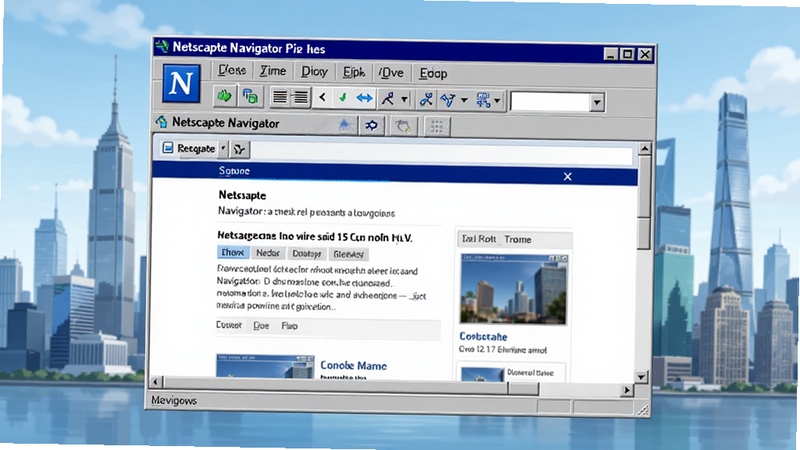Screen dimensions: 800x450
Task: Click the dotted grid icon in second row
Action: tap(437, 127)
